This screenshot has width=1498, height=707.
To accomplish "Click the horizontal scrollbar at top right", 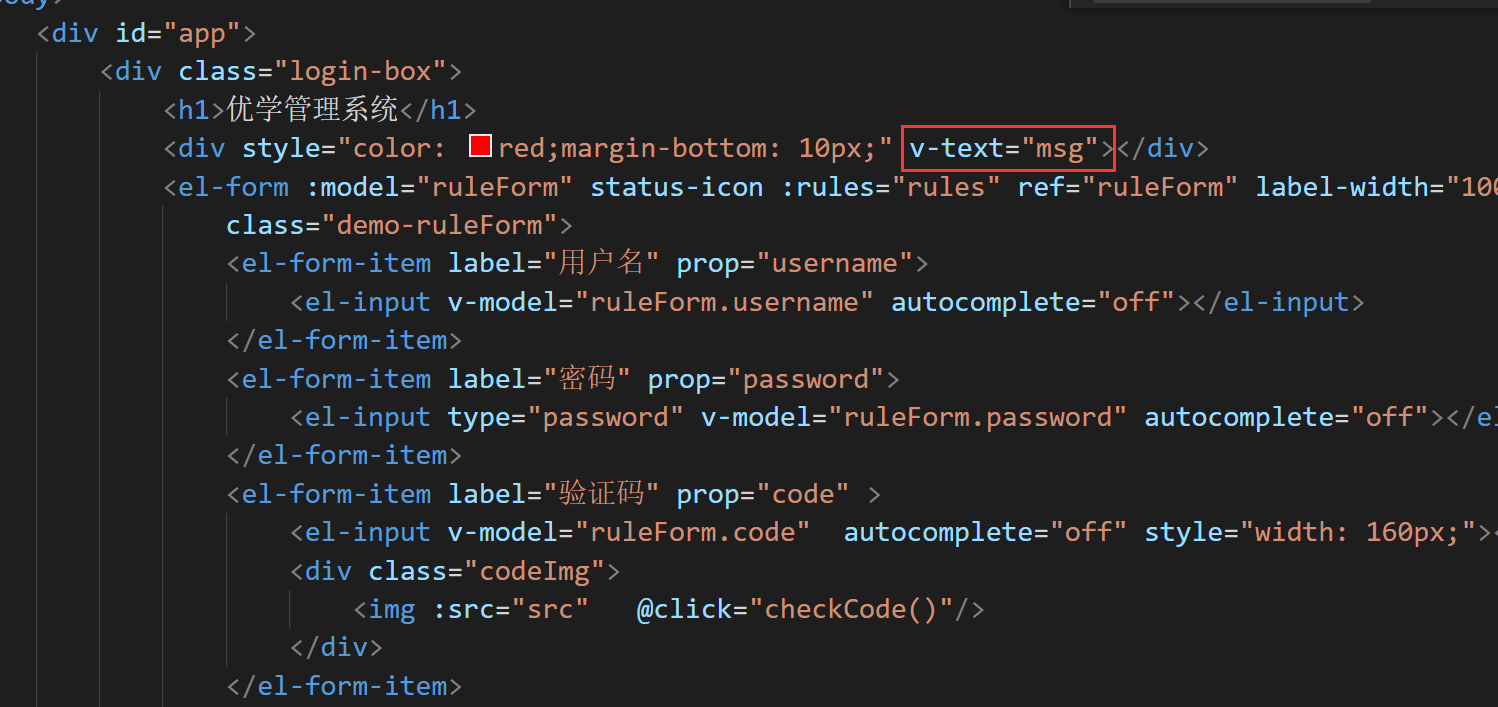I will [x=1290, y=3].
